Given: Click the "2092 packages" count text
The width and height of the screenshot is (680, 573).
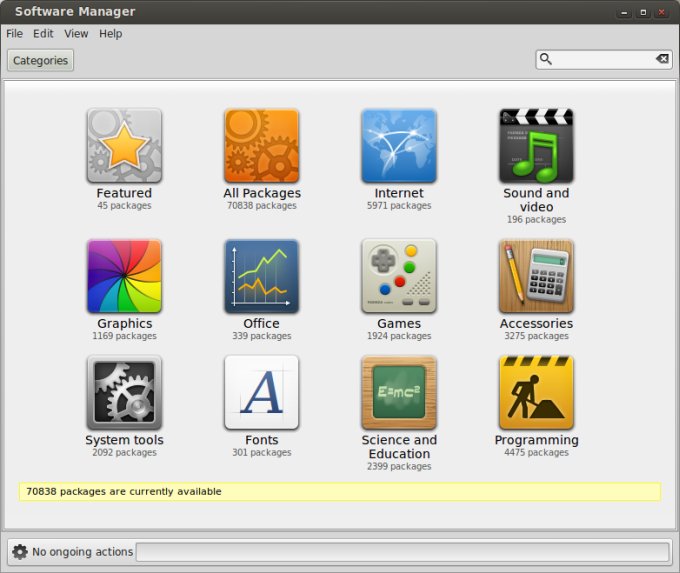Looking at the screenshot, I should point(124,452).
